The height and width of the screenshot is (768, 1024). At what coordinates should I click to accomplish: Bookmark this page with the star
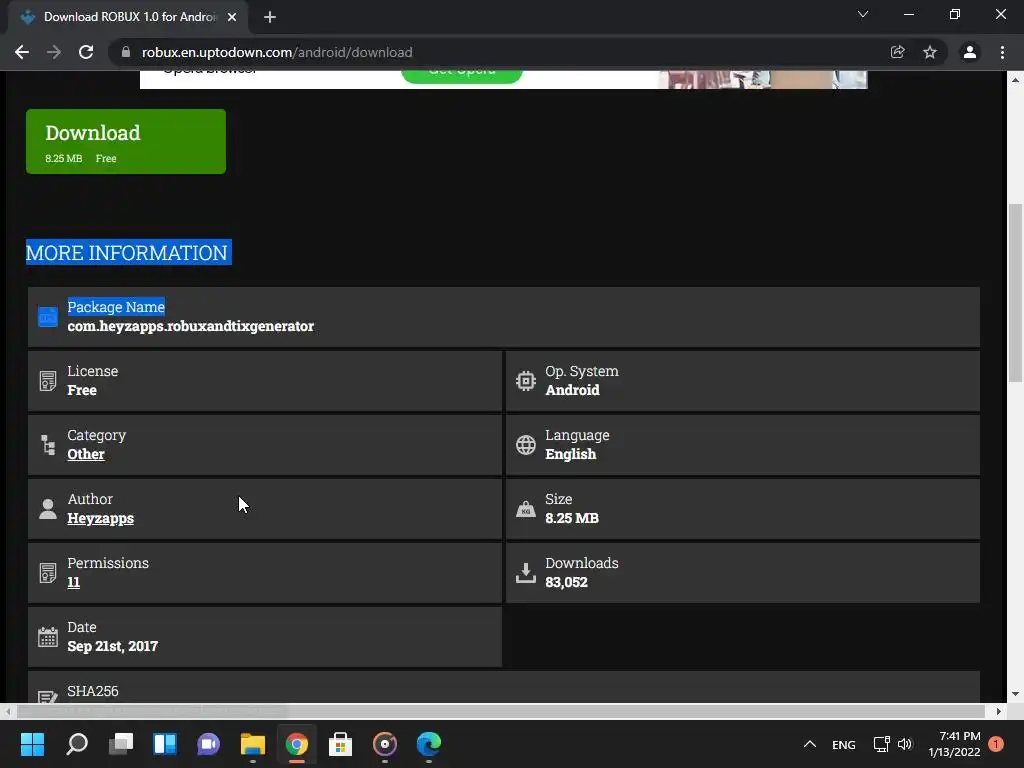(x=930, y=52)
